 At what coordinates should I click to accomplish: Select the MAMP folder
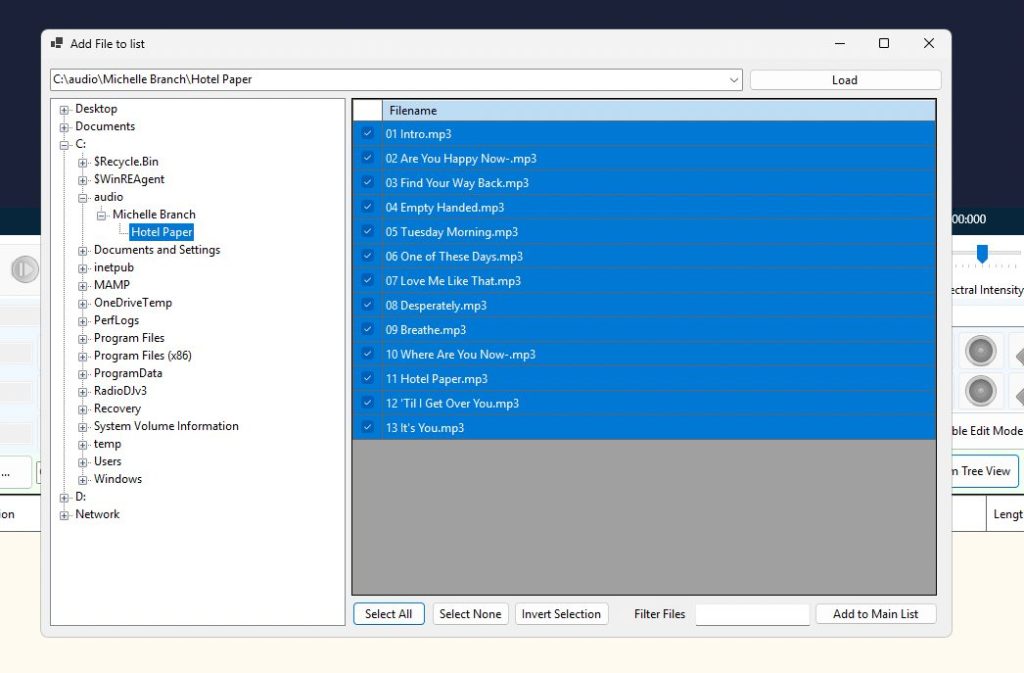click(112, 285)
